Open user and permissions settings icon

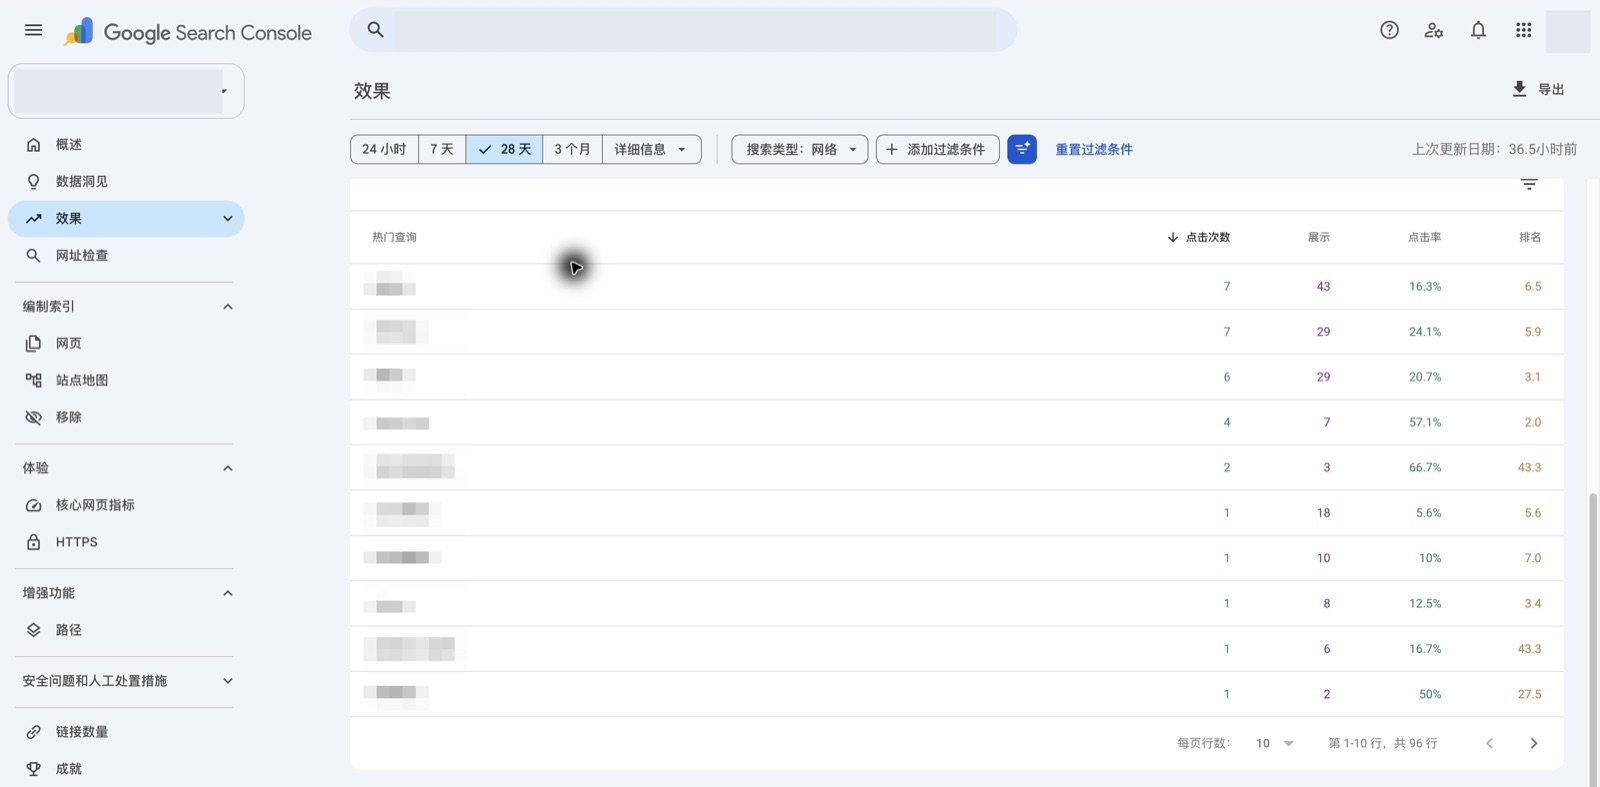pyautogui.click(x=1434, y=30)
